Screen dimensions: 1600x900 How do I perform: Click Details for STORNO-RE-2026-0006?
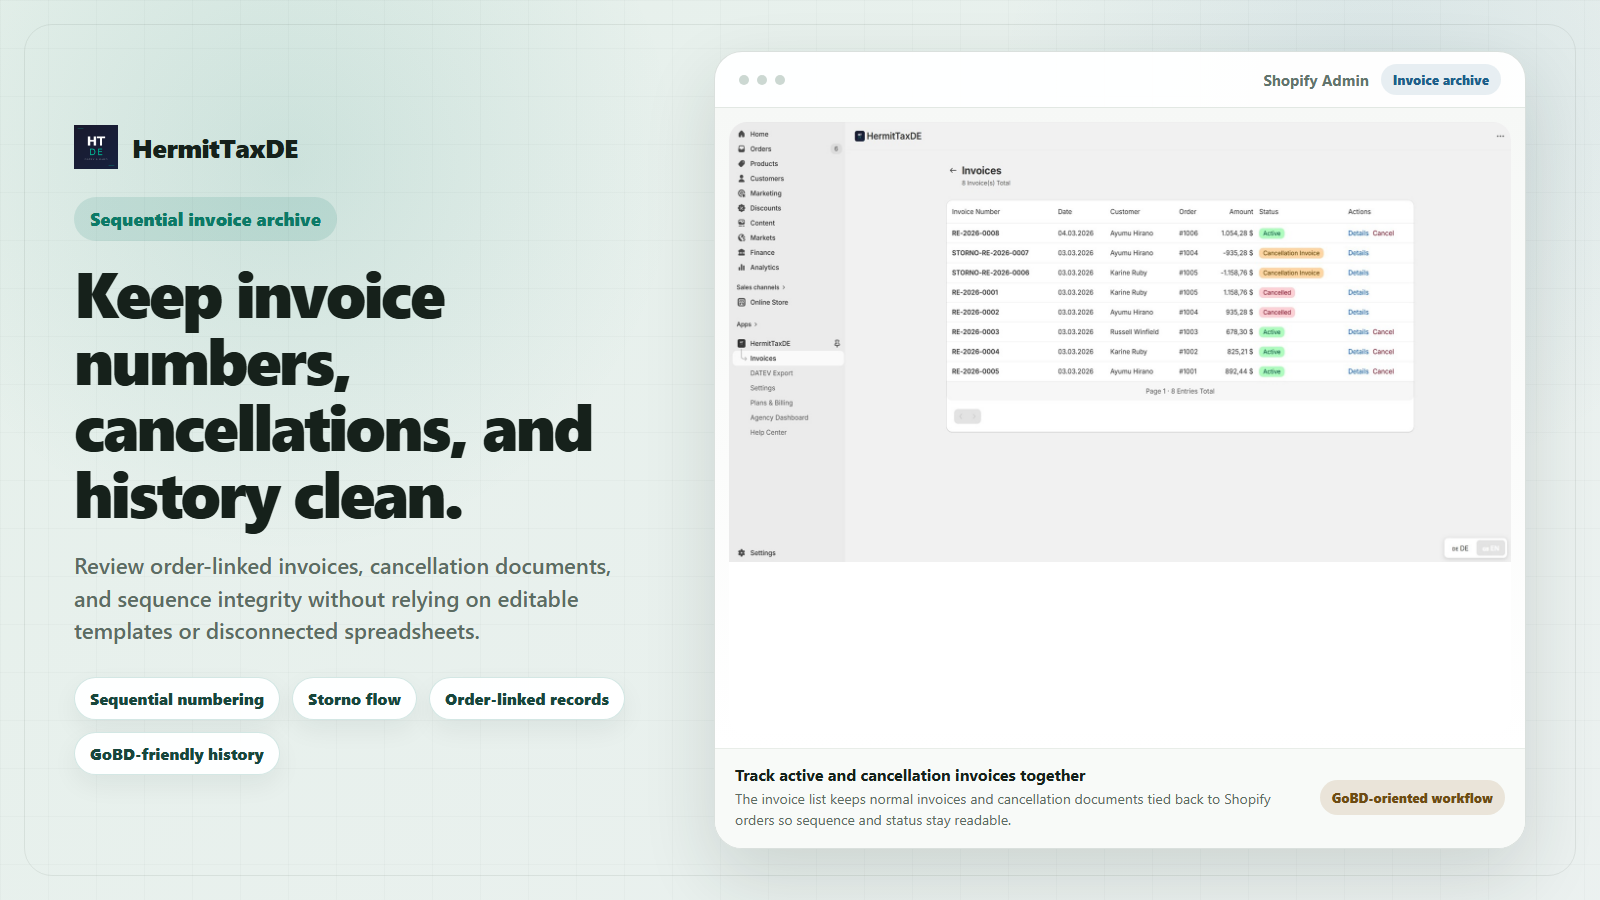tap(1358, 273)
